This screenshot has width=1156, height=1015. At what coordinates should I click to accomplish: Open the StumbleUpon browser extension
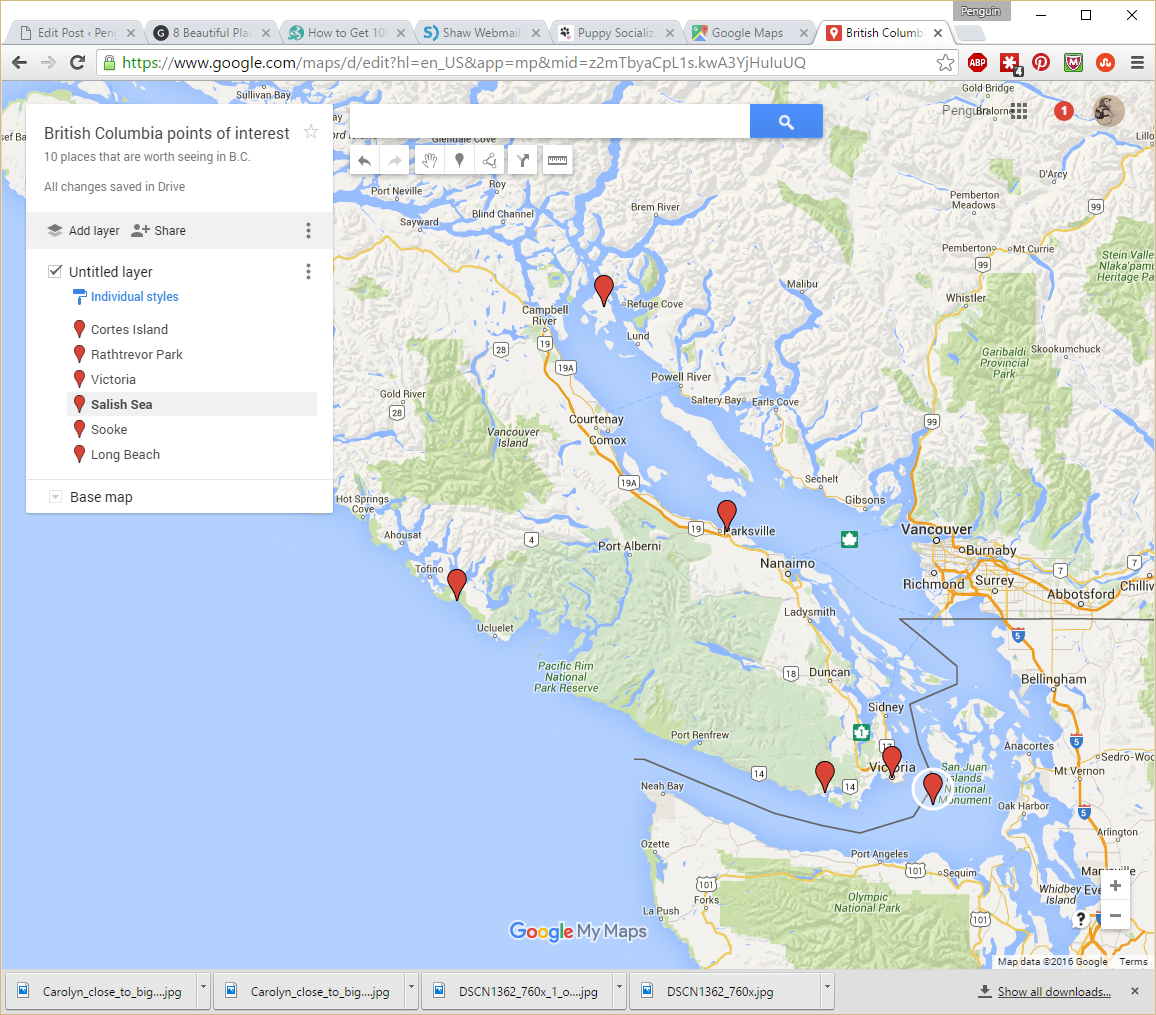click(x=1104, y=63)
